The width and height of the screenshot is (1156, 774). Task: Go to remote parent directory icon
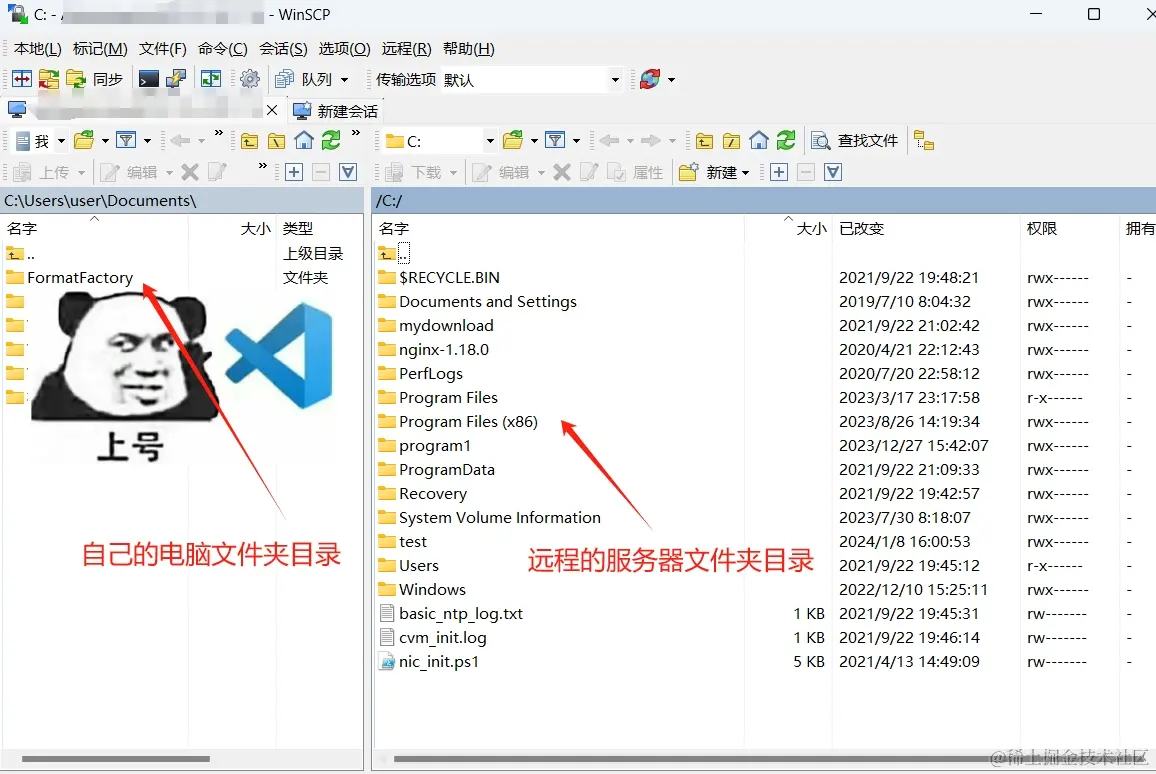coord(704,140)
